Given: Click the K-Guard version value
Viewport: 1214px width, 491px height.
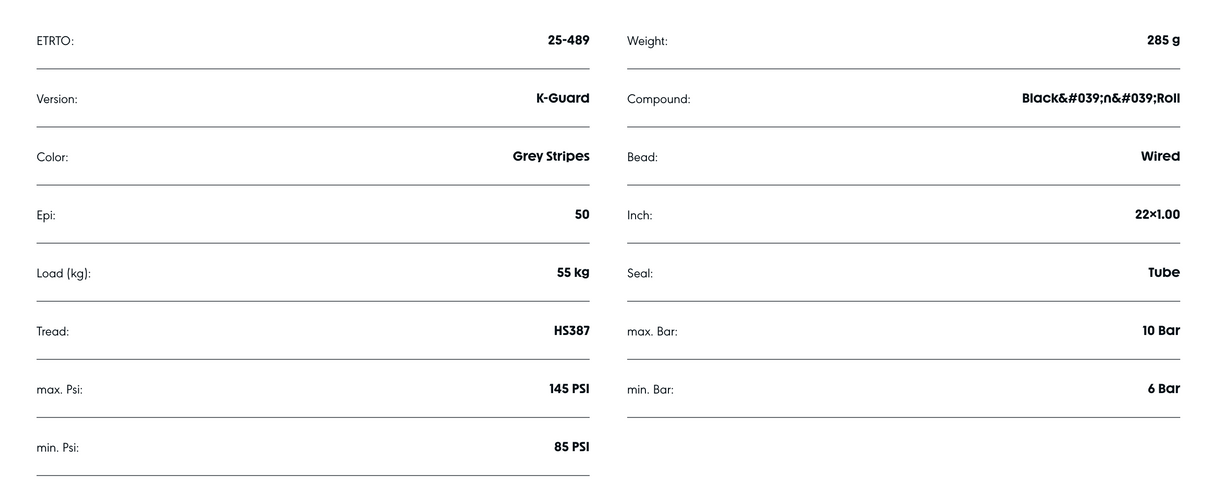Looking at the screenshot, I should pyautogui.click(x=563, y=99).
